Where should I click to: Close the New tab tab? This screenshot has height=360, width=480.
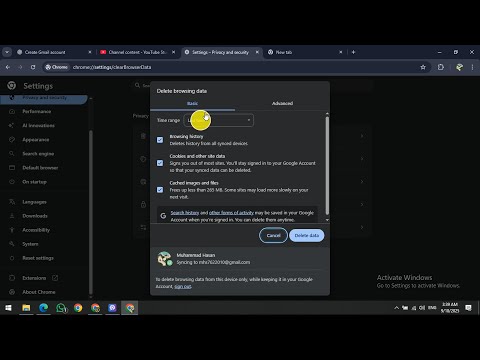pyautogui.click(x=341, y=52)
